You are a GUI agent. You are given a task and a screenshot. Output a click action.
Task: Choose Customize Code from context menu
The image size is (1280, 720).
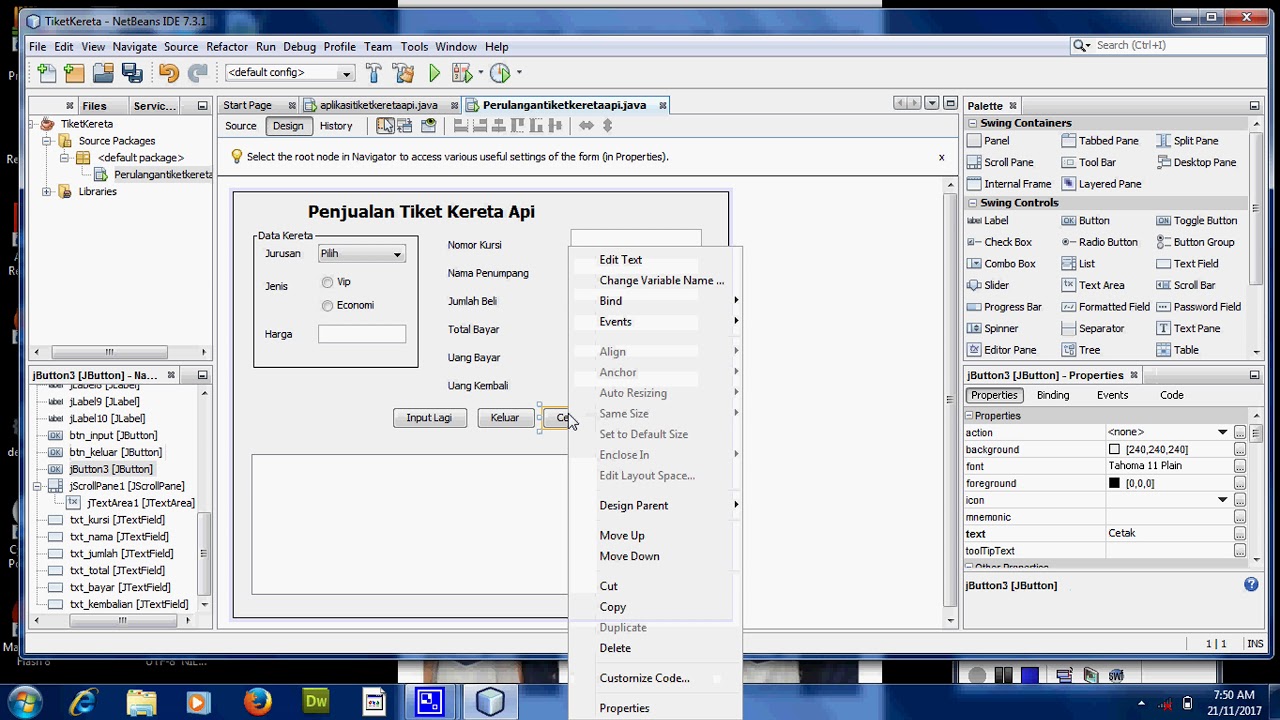point(655,678)
